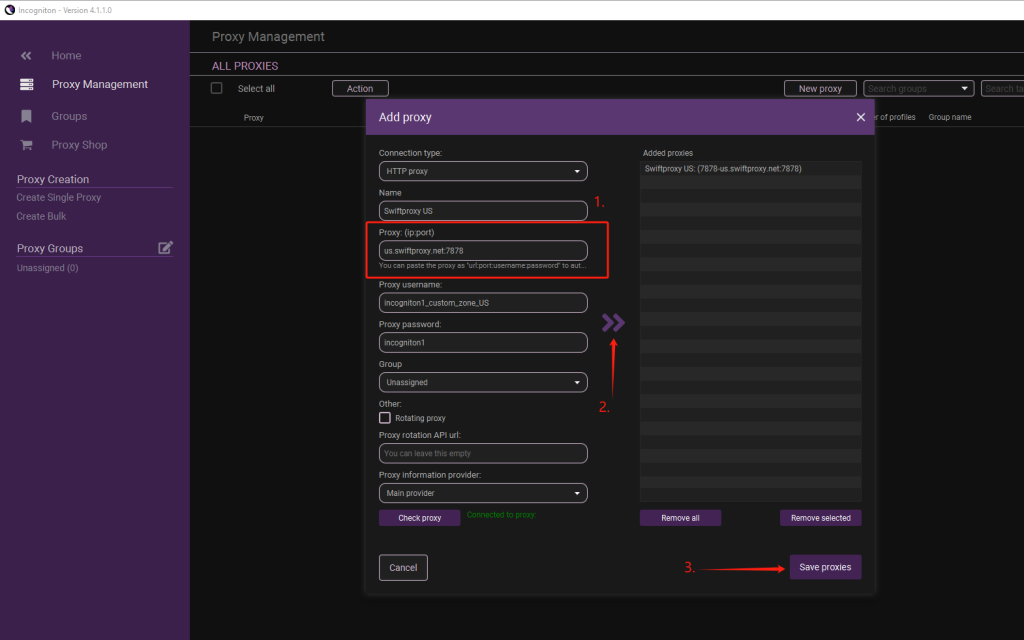Viewport: 1024px width, 640px height.
Task: Click the Remove selected button
Action: (820, 518)
